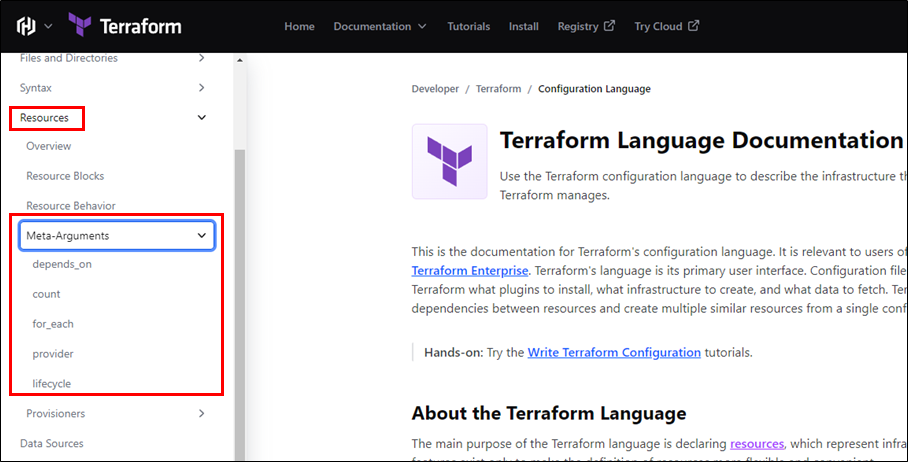908x462 pixels.
Task: Expand the Syntax section chevron
Action: click(202, 88)
